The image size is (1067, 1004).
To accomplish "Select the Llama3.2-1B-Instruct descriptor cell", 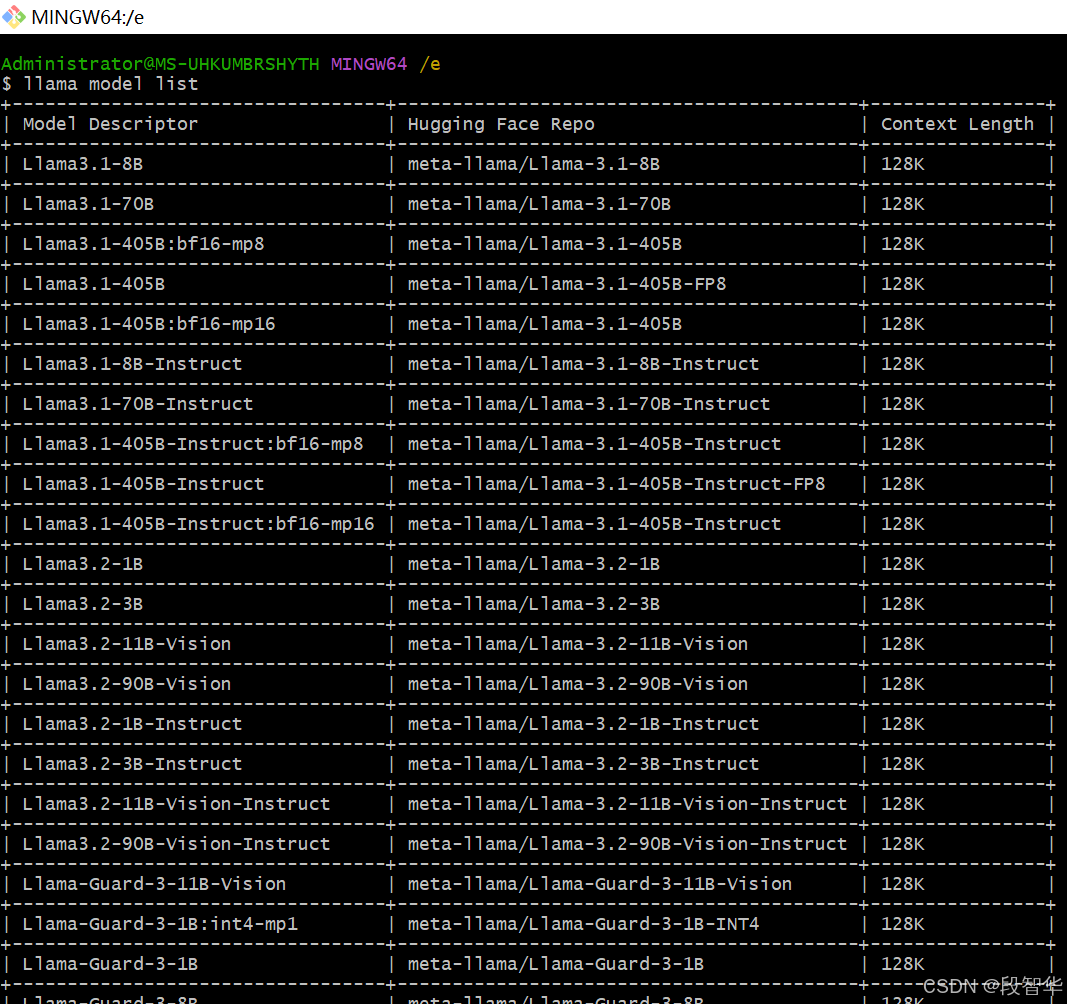I will 132,724.
